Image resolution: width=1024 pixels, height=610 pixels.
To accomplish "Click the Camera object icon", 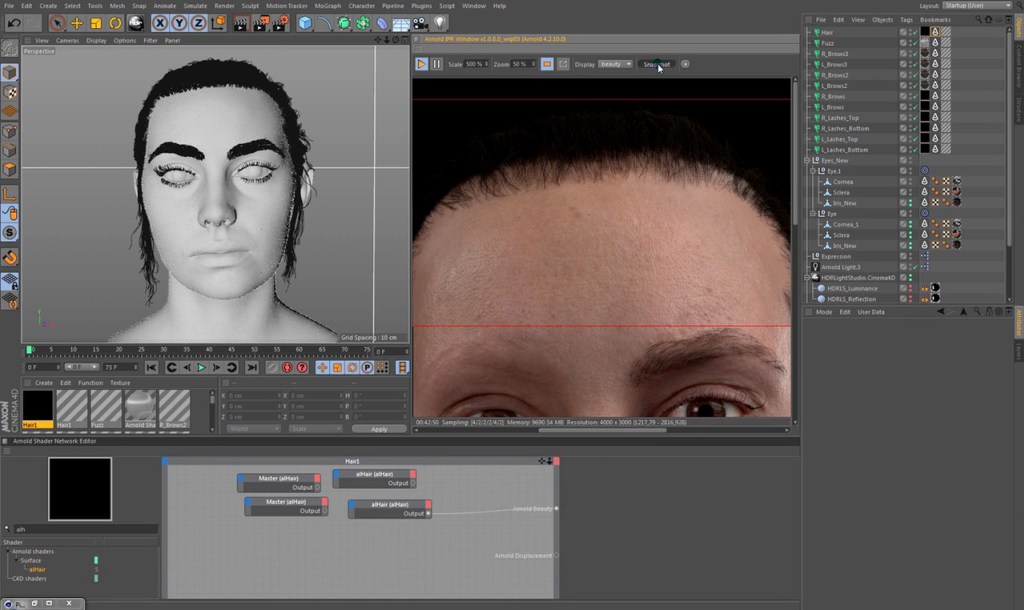I will 420,23.
